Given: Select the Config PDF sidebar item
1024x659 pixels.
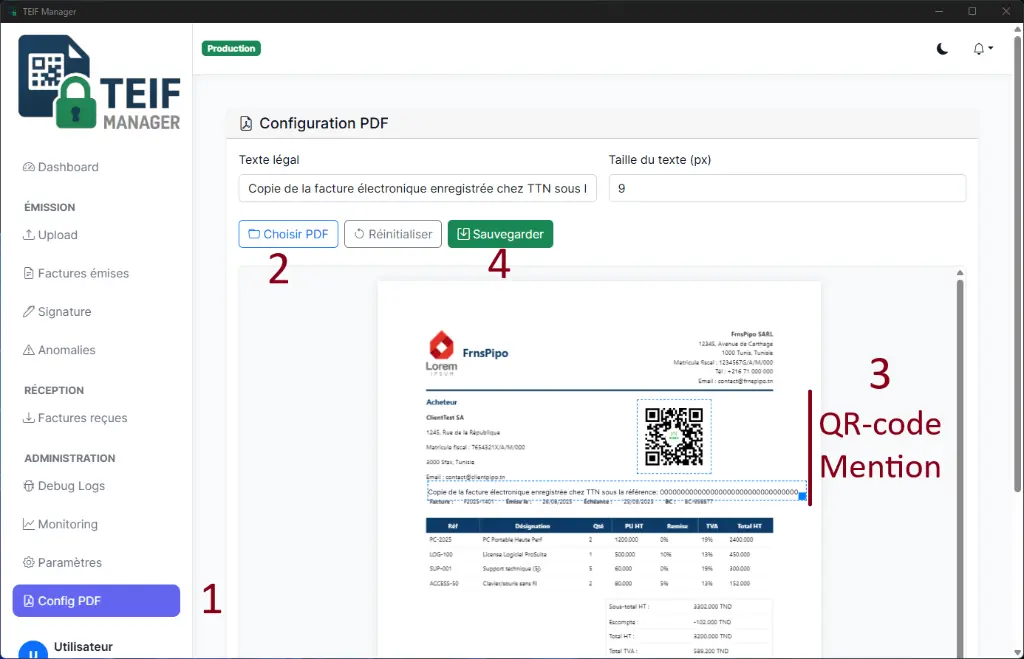Looking at the screenshot, I should tap(96, 601).
